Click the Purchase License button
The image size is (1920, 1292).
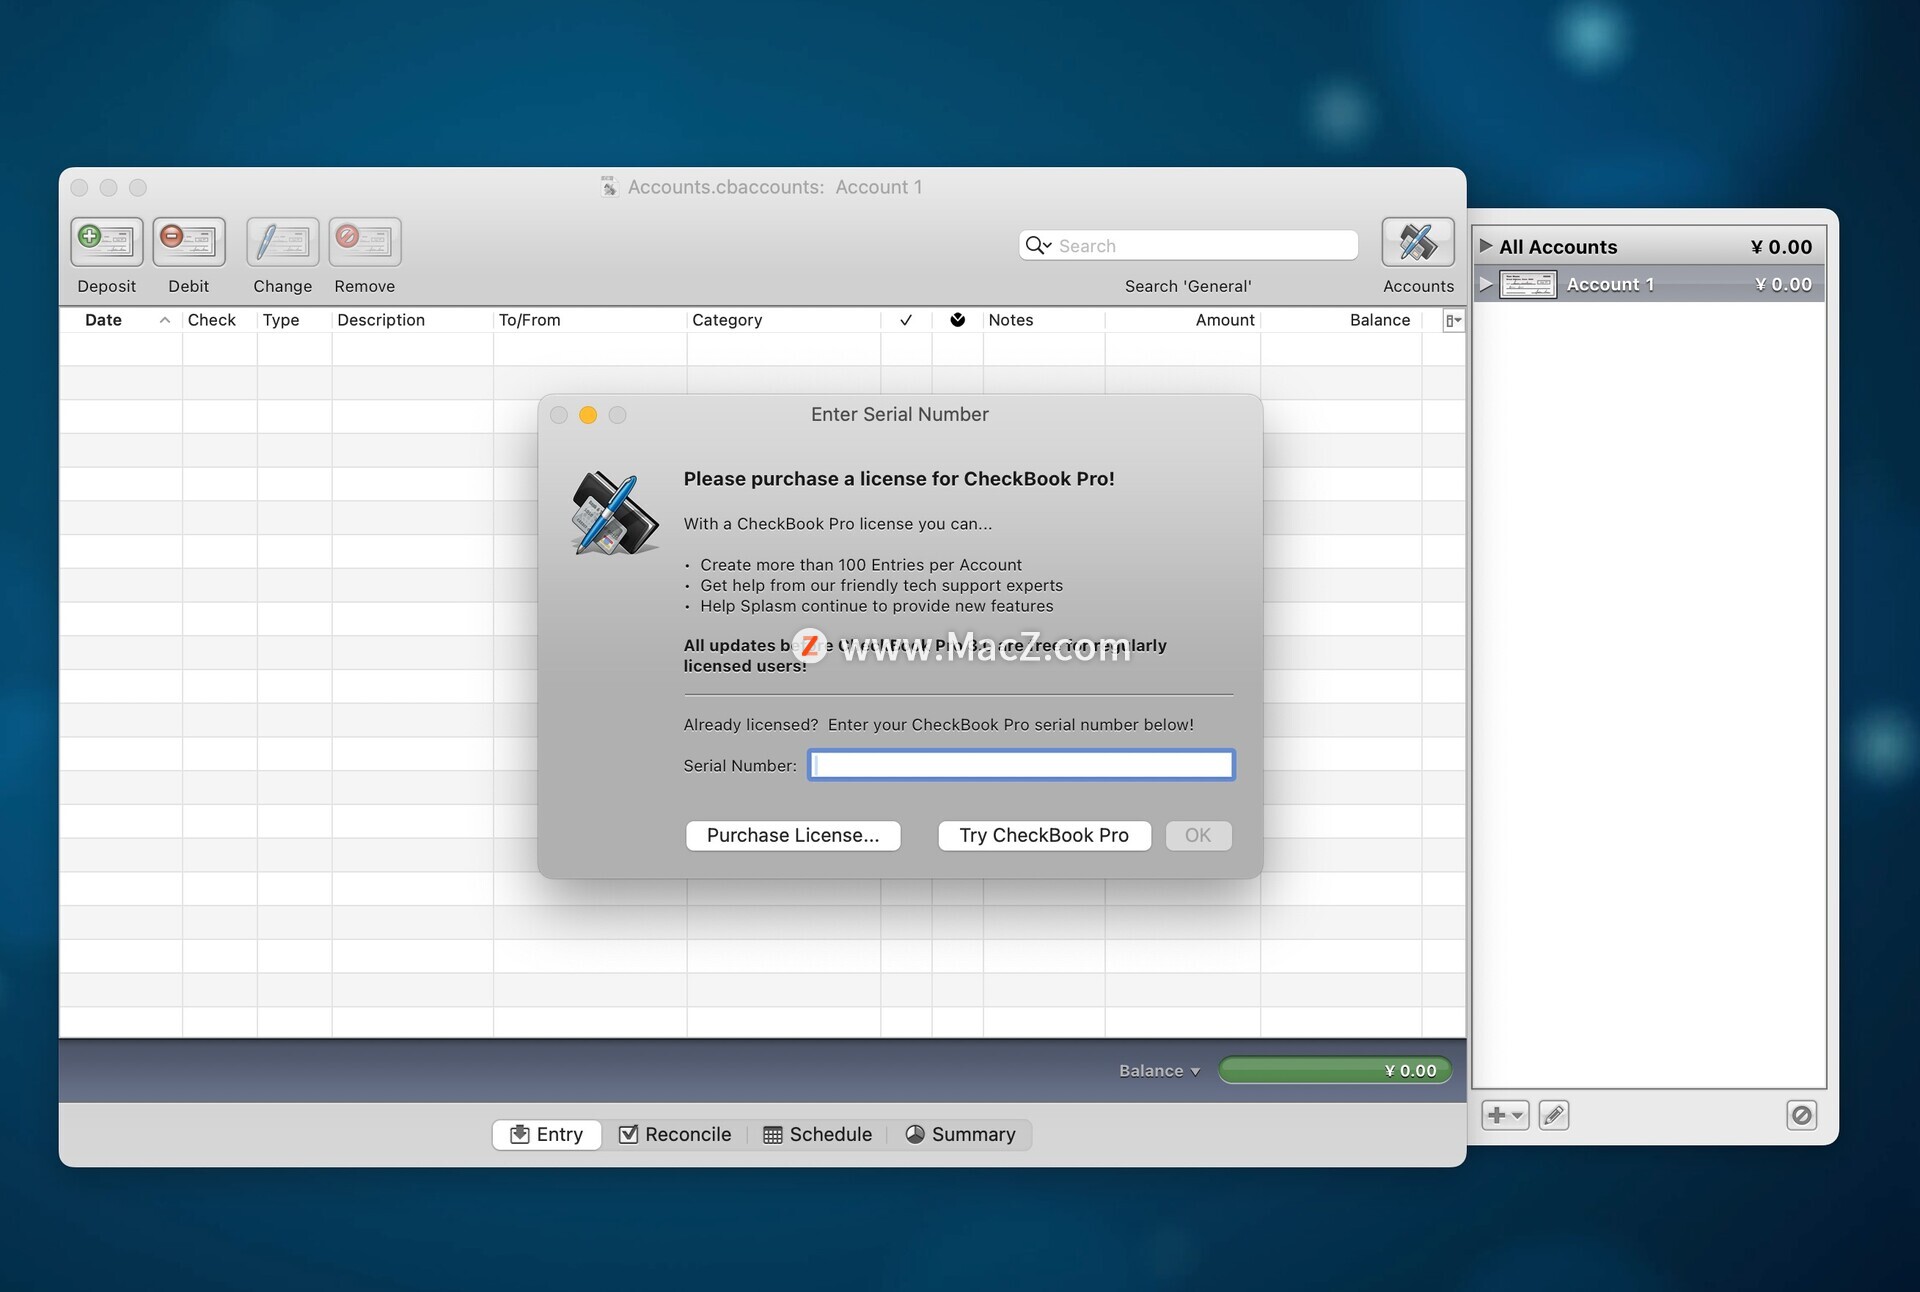click(793, 835)
